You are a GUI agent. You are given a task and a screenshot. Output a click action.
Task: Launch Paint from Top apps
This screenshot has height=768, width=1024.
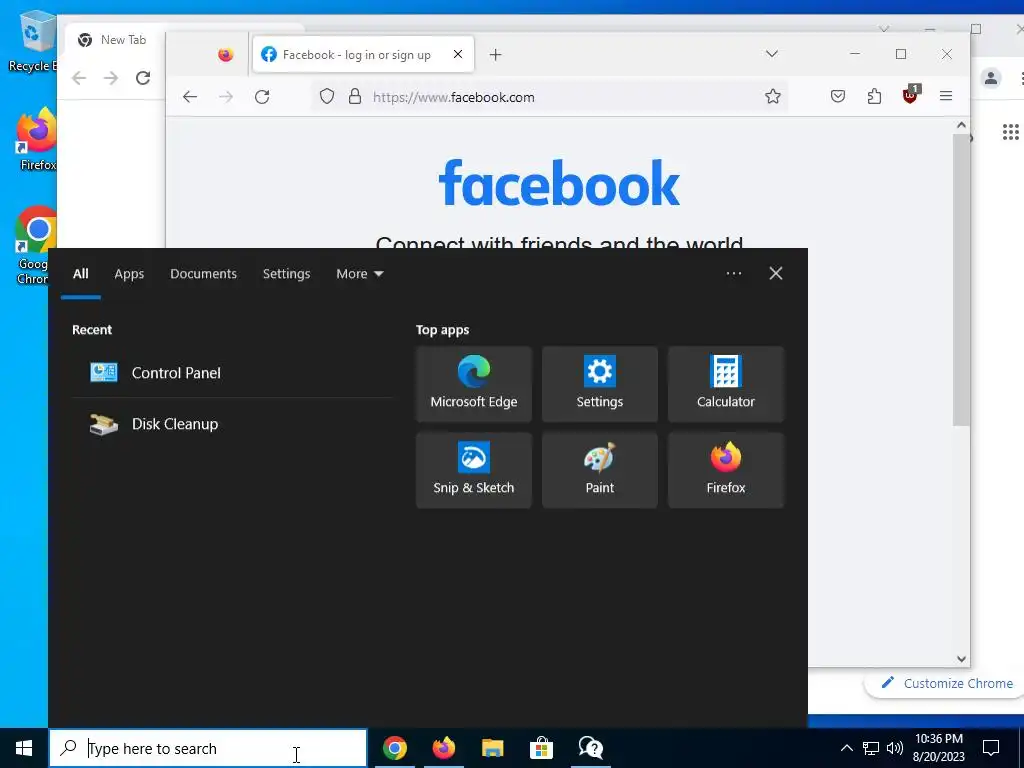[x=600, y=470]
